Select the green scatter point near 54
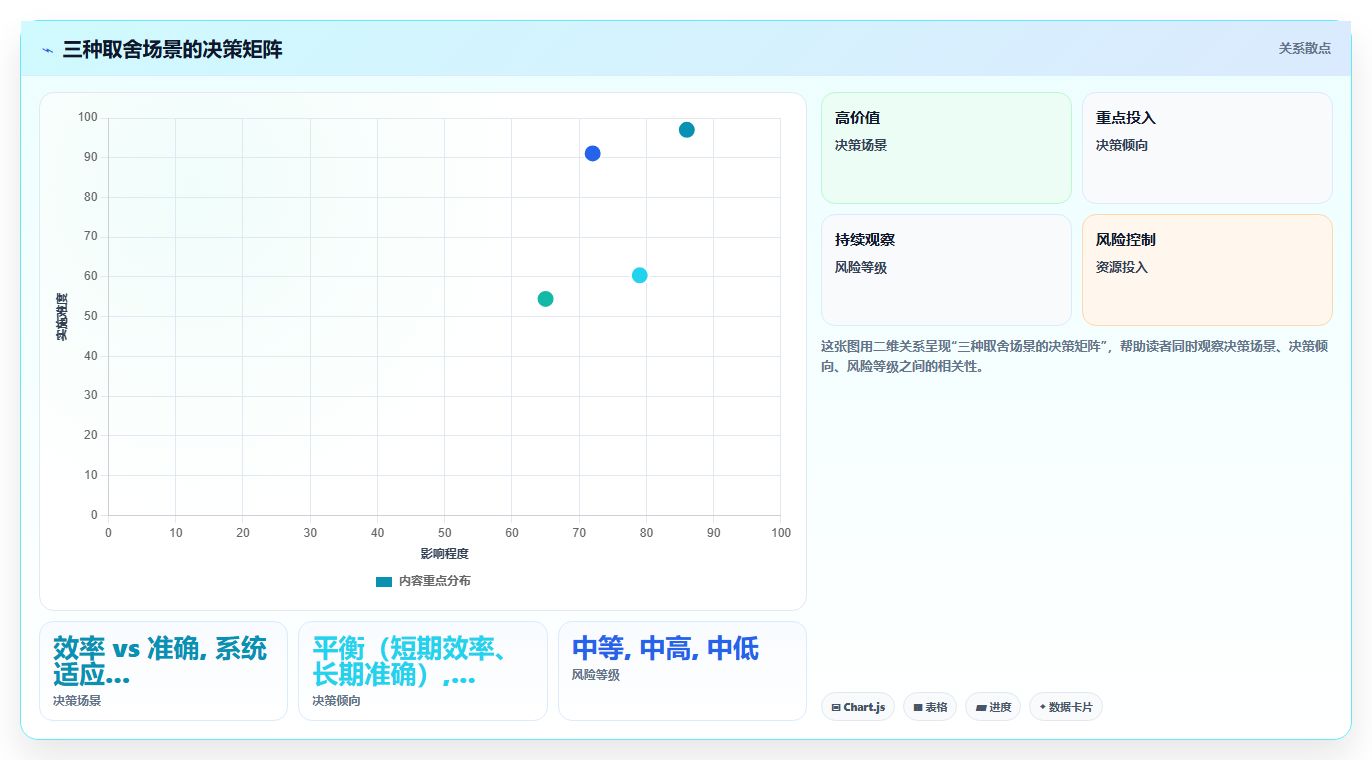The image size is (1372, 760). [545, 299]
